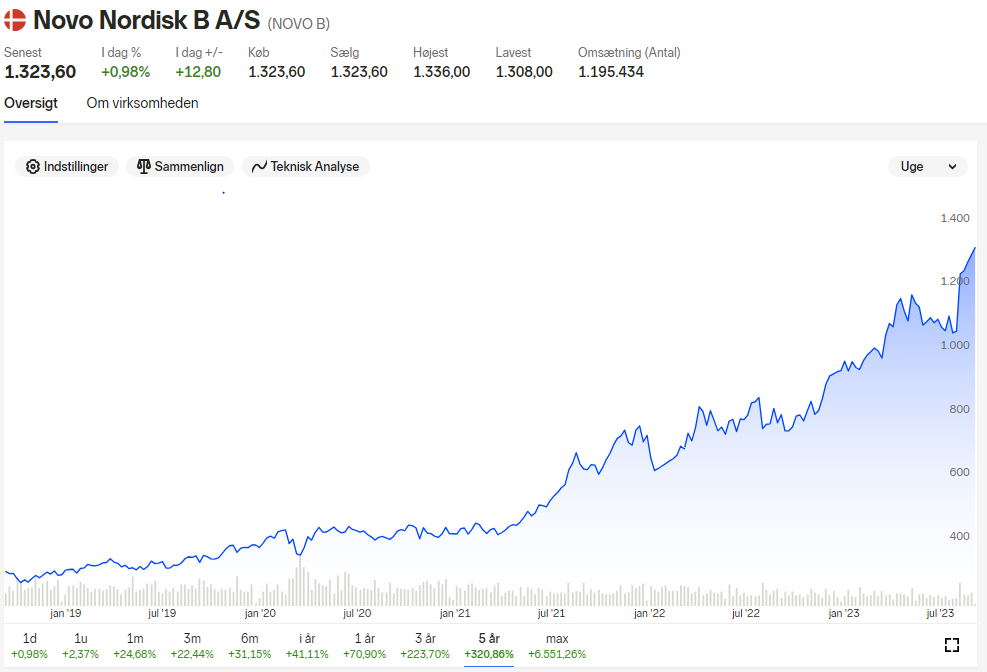Click the jul '20 date label
This screenshot has width=987, height=672.
(x=357, y=613)
